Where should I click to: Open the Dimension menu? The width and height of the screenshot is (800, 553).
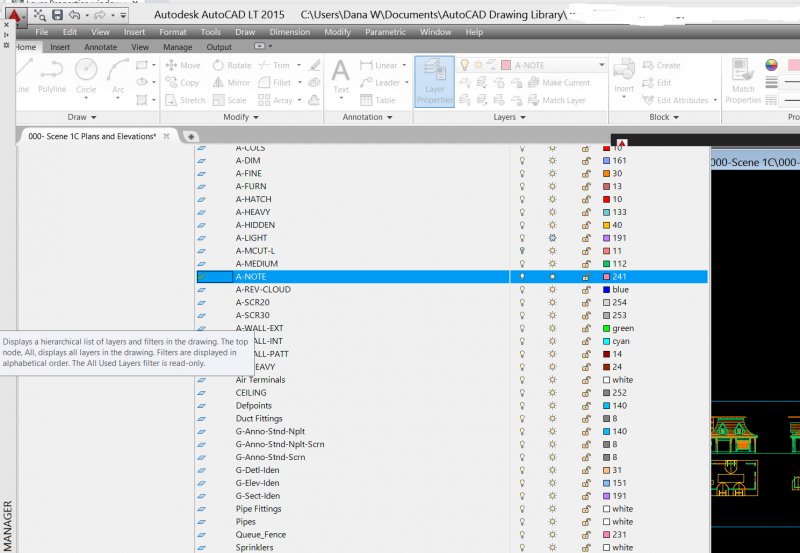pos(289,32)
